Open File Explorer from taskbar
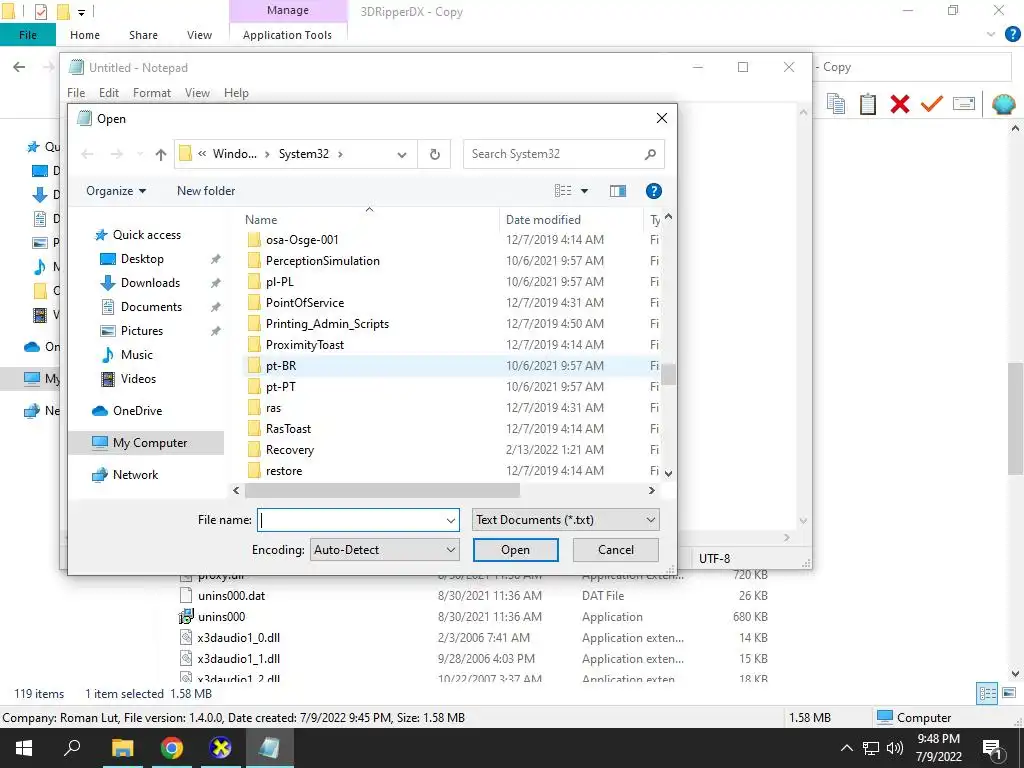 click(122, 748)
